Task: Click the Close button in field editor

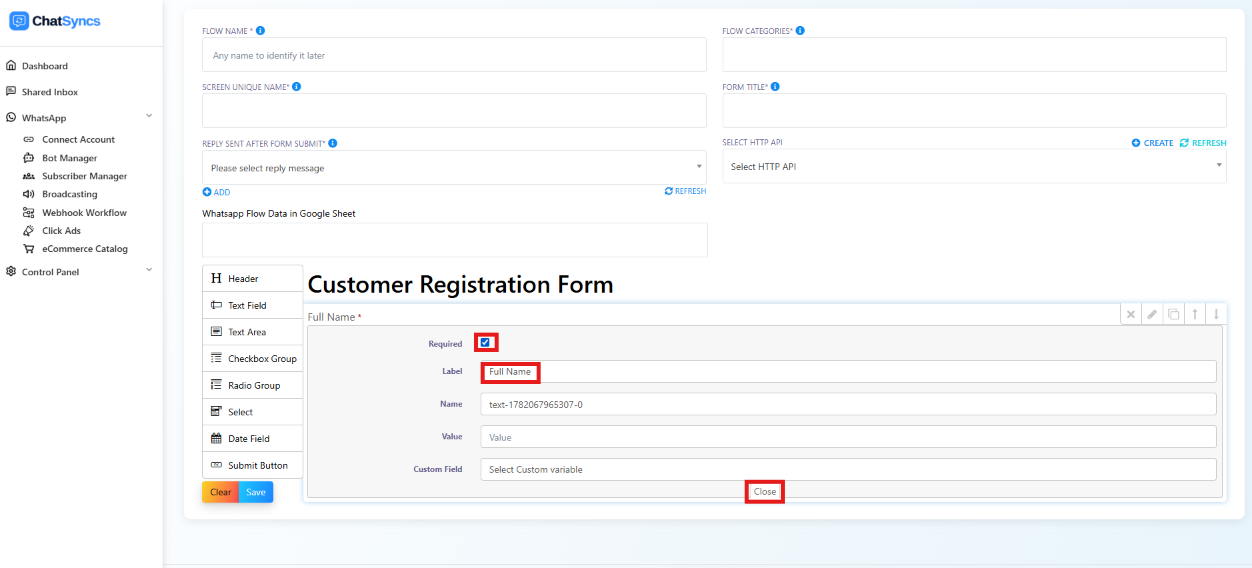Action: pyautogui.click(x=765, y=492)
